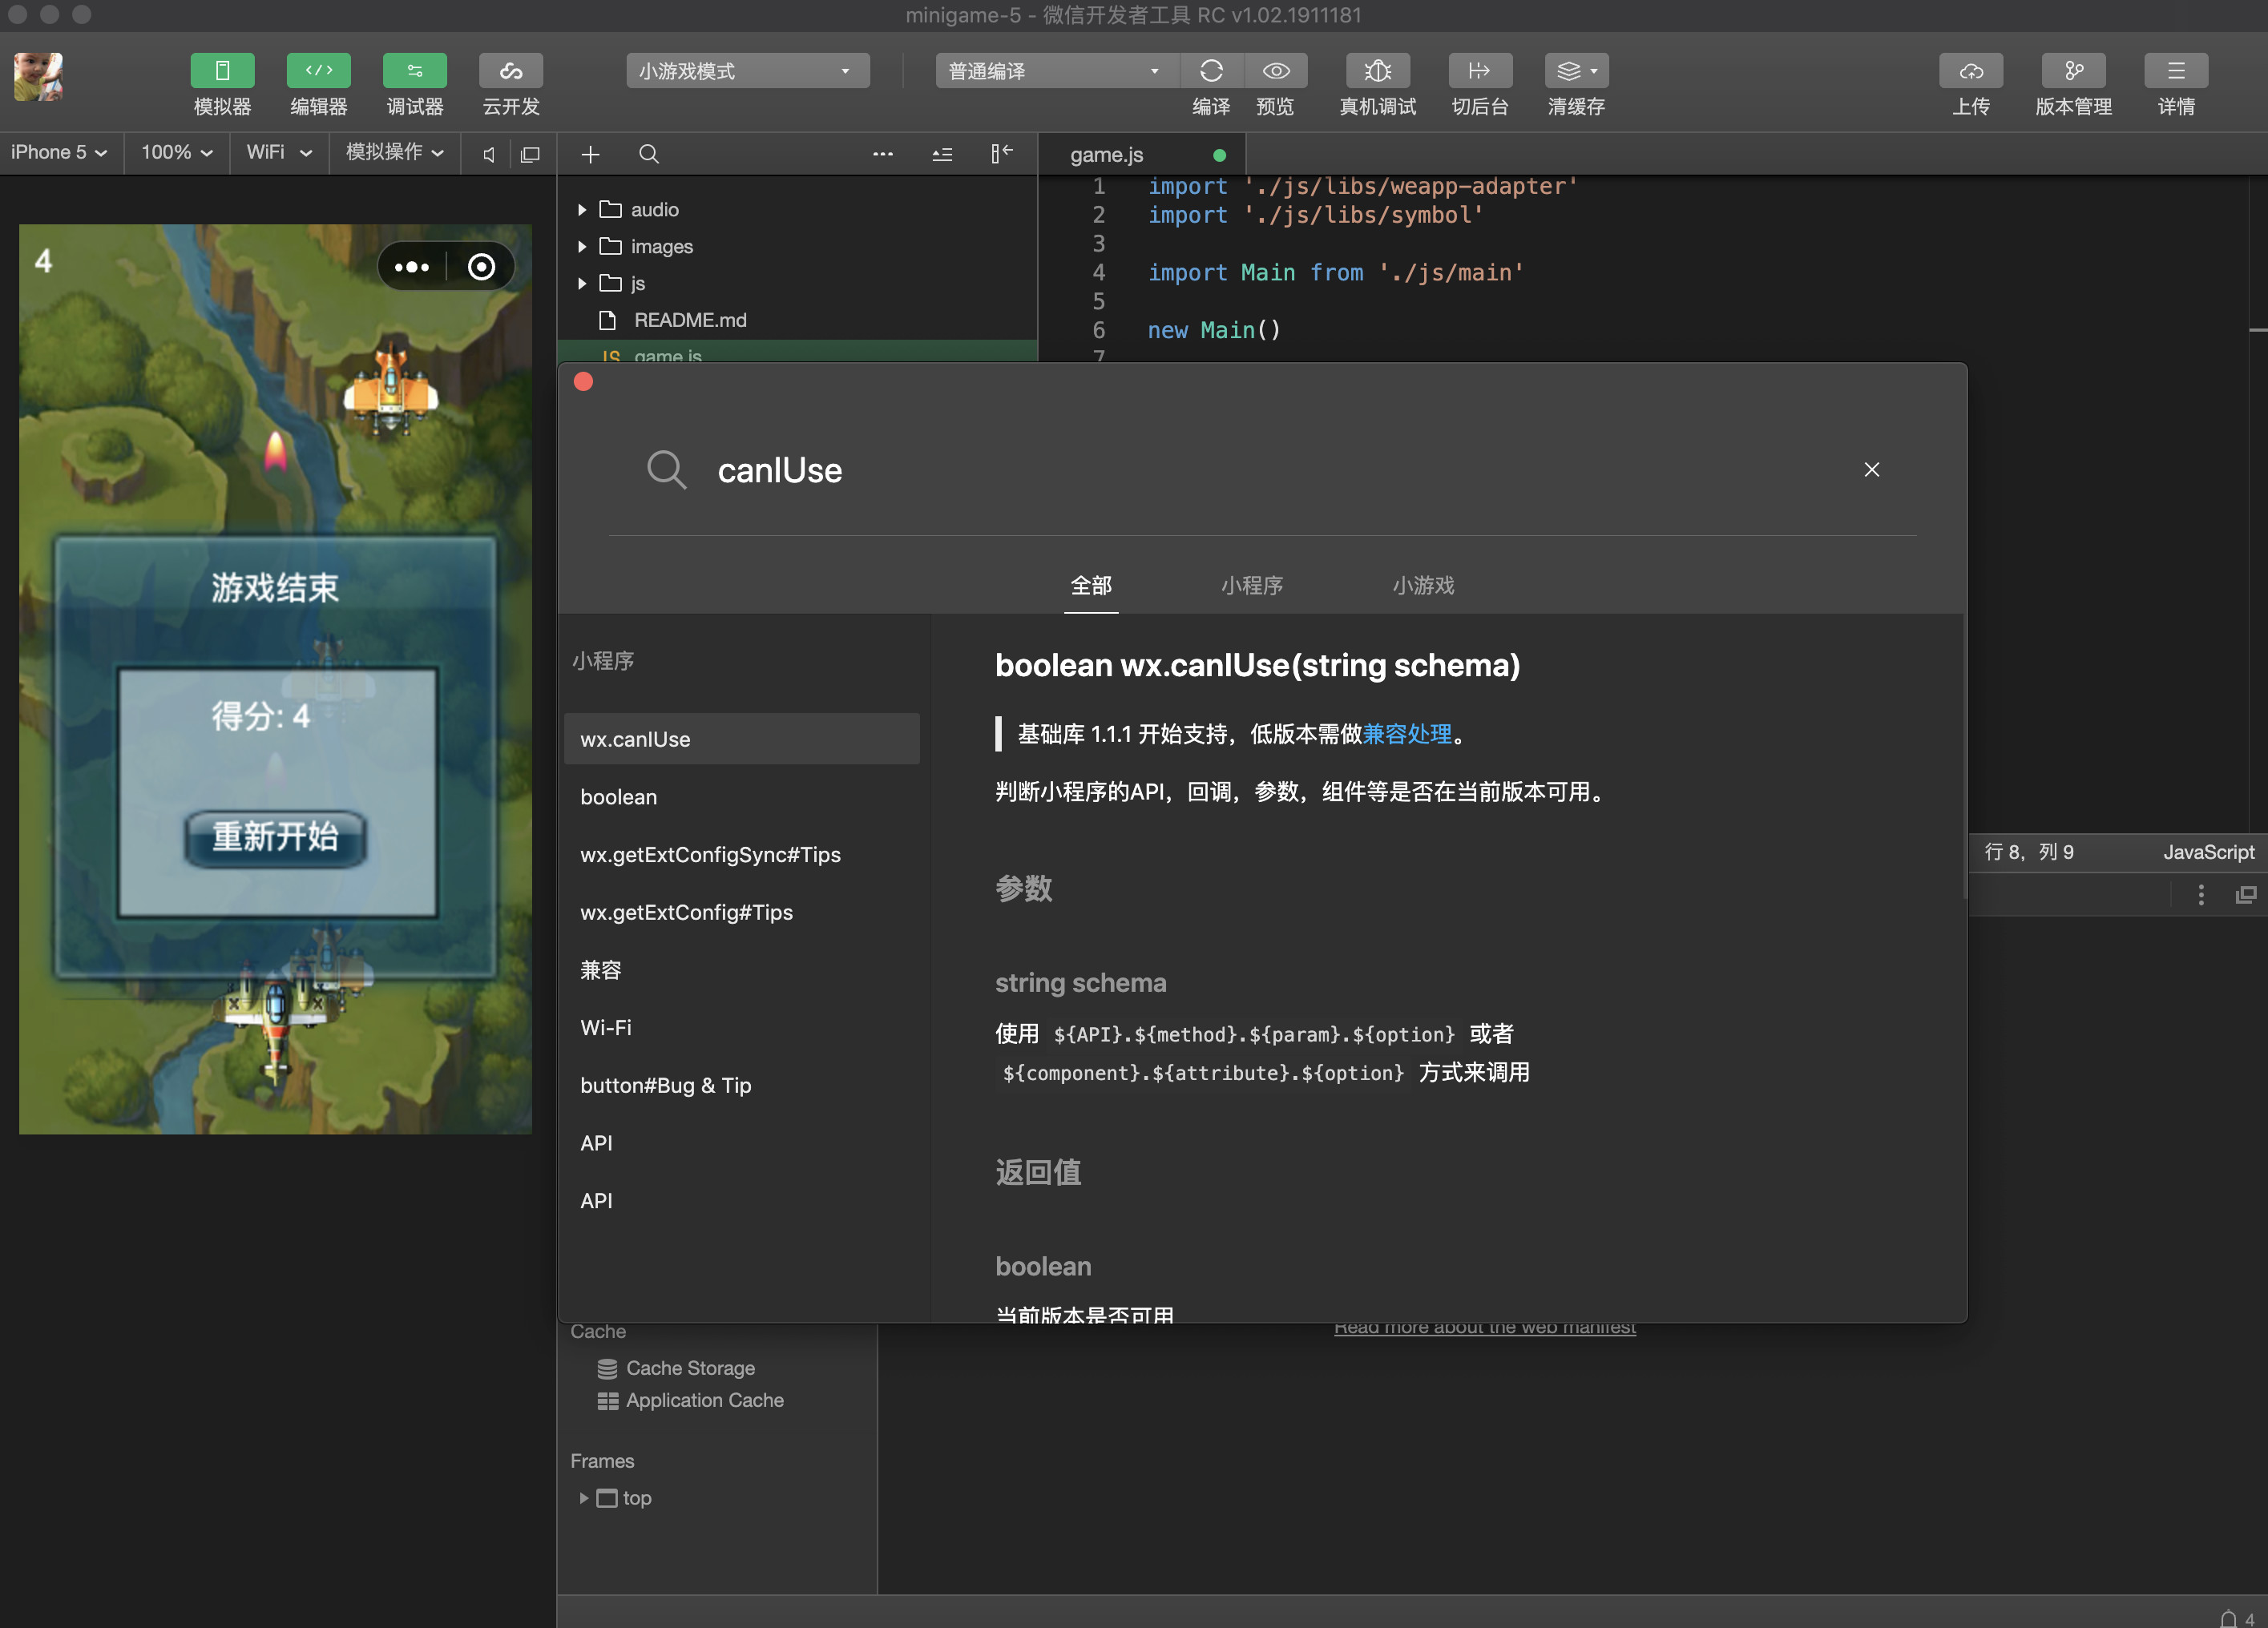The height and width of the screenshot is (1628, 2268).
Task: Click the collapse-all folders icon
Action: click(942, 155)
